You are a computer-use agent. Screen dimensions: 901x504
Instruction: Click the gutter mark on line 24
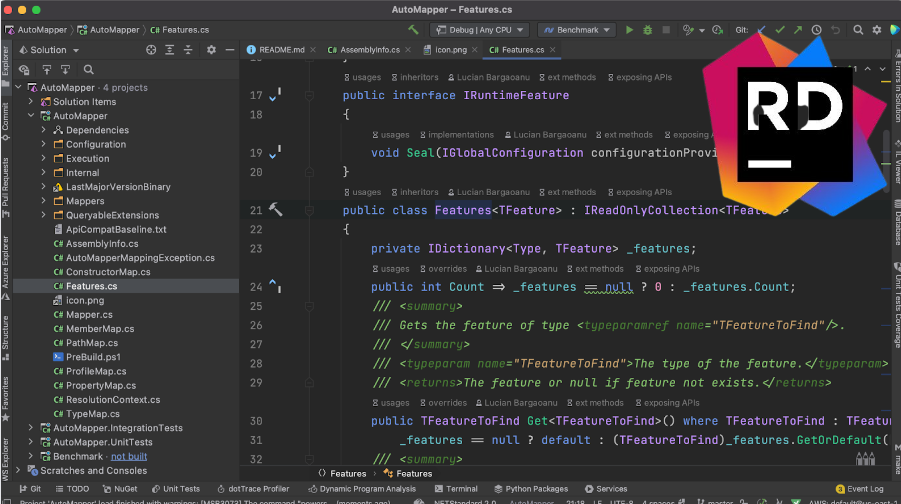275,285
